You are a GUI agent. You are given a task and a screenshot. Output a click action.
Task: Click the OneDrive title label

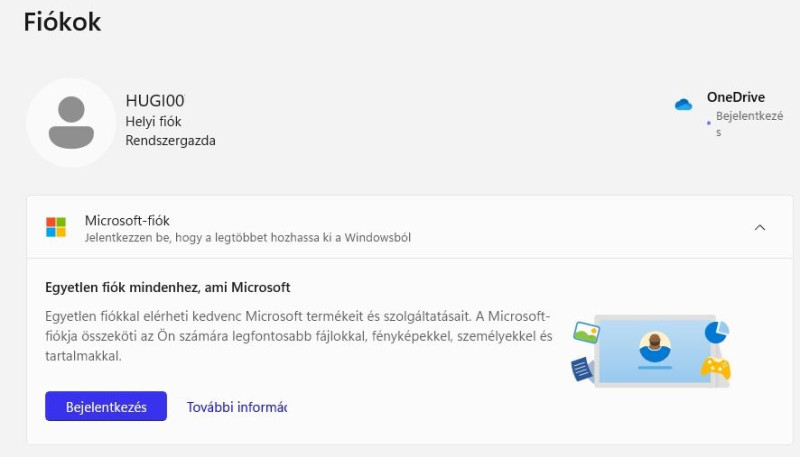[736, 97]
